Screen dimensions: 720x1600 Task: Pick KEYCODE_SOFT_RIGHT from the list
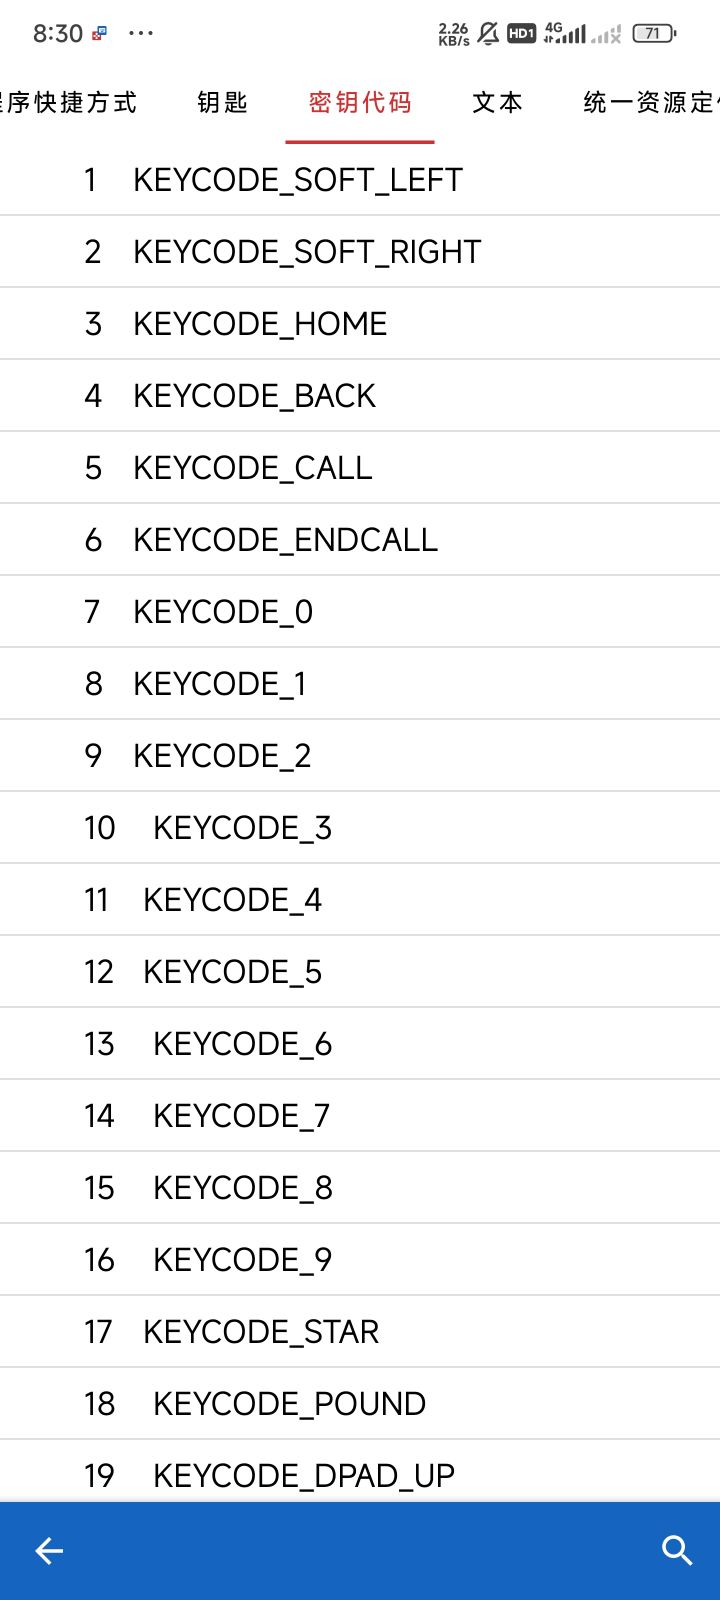point(307,252)
